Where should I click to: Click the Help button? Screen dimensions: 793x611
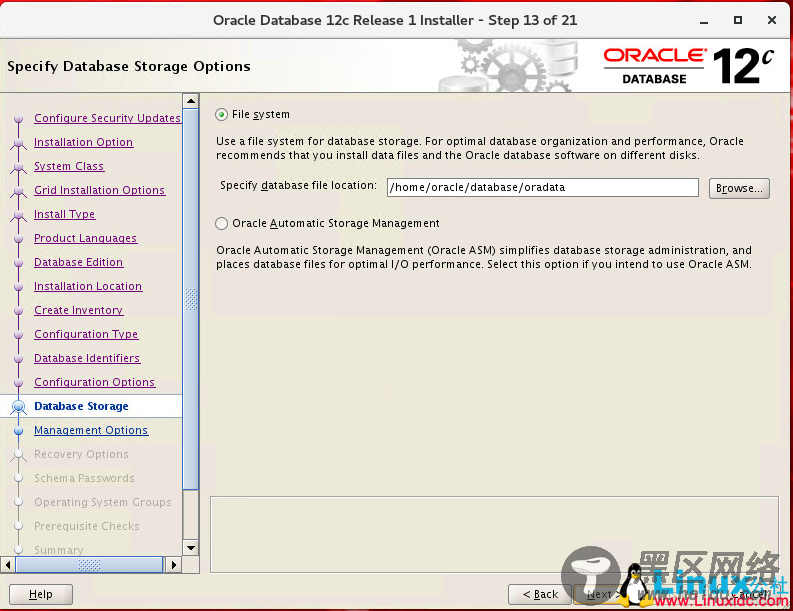(x=40, y=594)
